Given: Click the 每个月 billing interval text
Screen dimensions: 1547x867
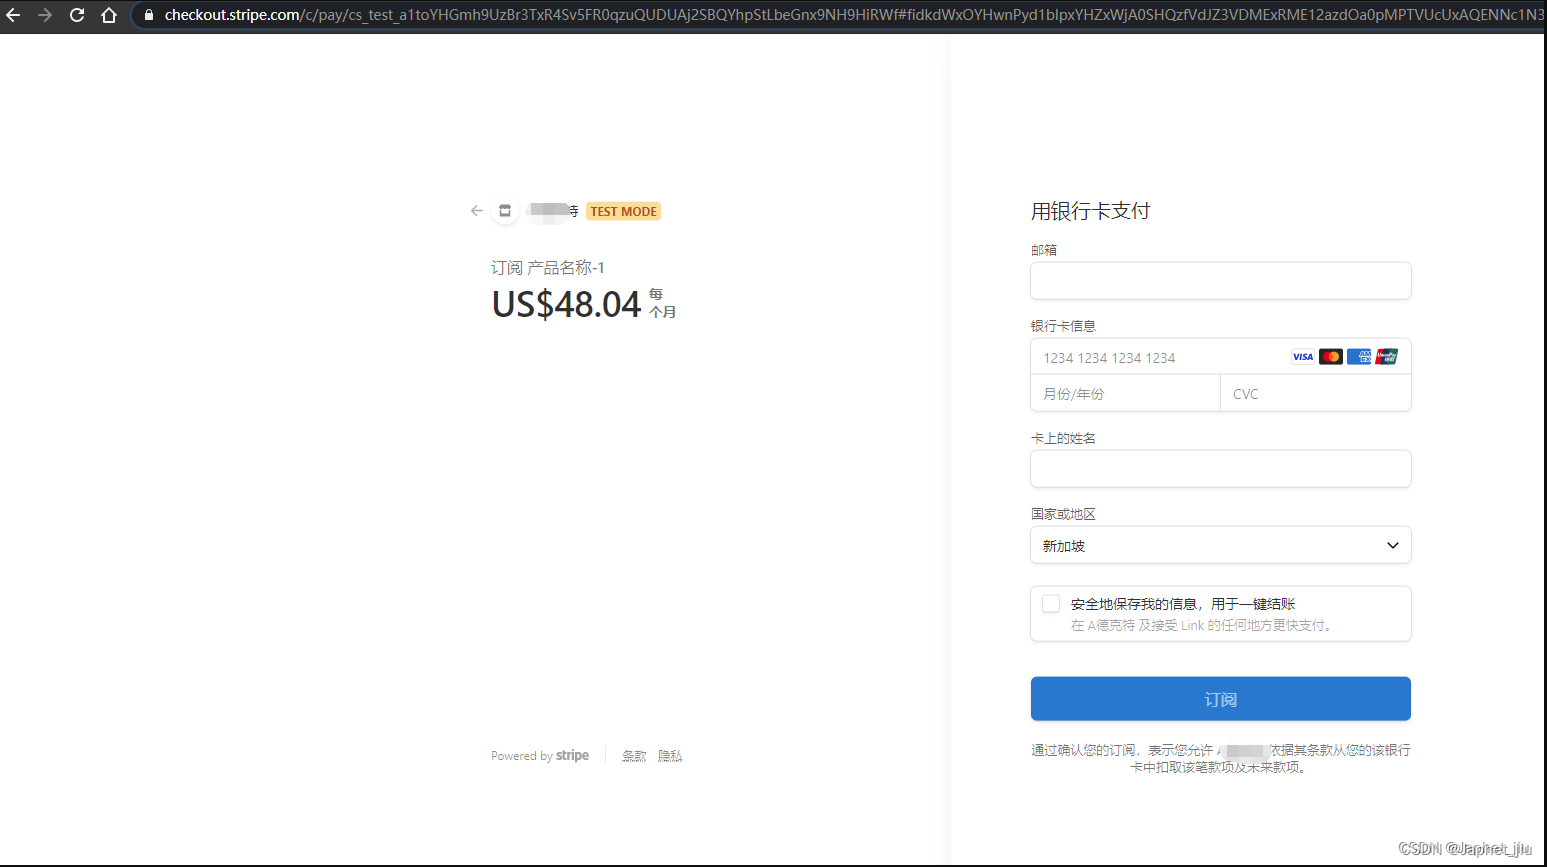Looking at the screenshot, I should coord(662,303).
